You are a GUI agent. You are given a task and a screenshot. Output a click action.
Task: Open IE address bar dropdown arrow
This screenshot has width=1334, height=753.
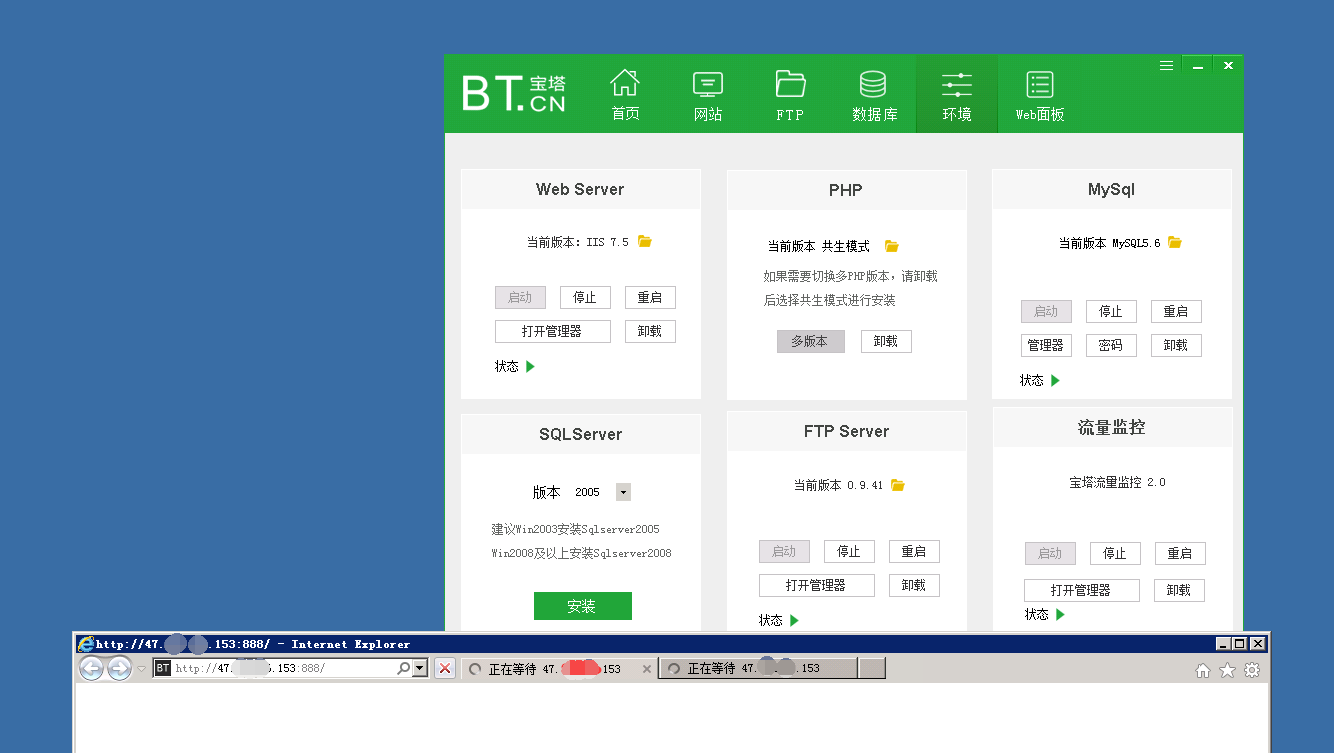pyautogui.click(x=420, y=668)
